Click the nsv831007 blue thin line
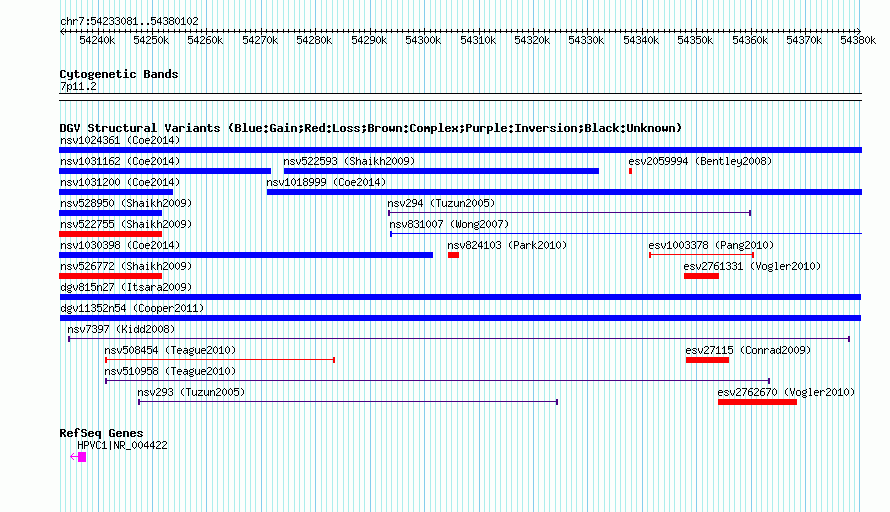890x512 pixels. click(626, 234)
